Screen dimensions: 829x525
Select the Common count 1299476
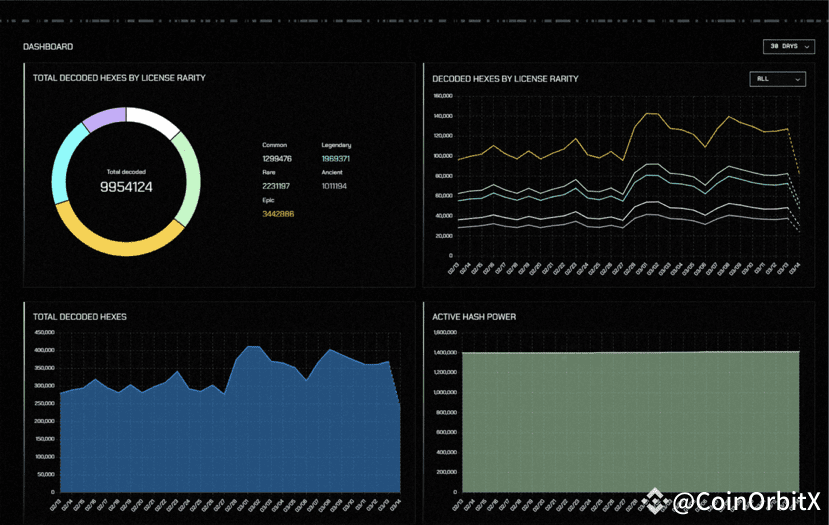277,159
